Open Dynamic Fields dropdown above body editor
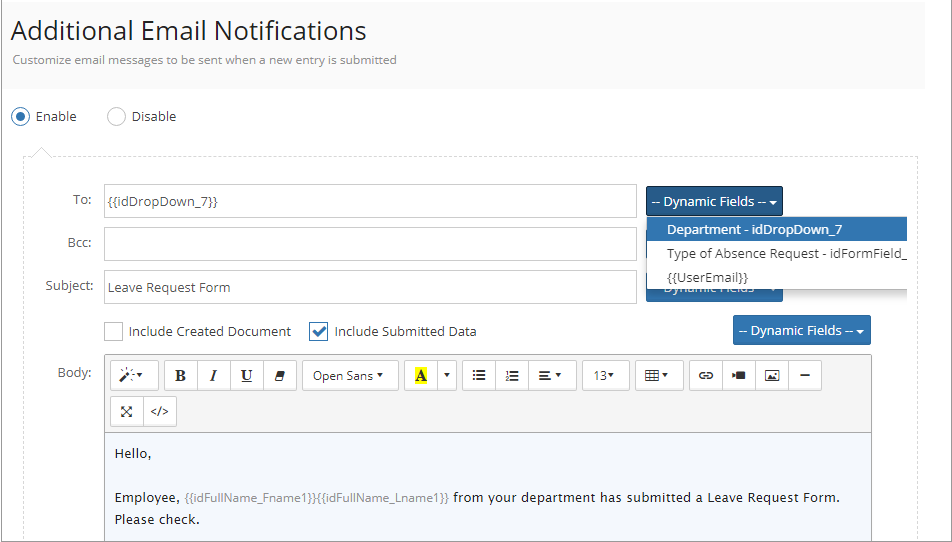The width and height of the screenshot is (952, 542). (x=801, y=330)
